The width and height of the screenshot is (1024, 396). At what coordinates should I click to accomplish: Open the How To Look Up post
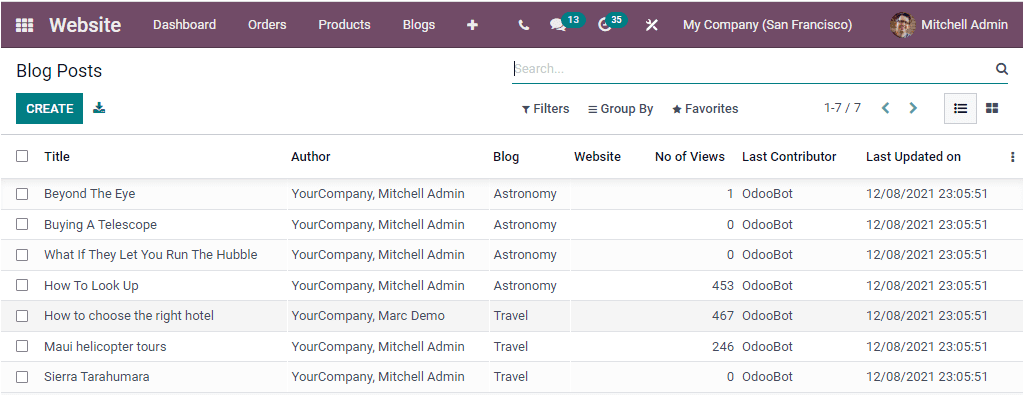[91, 286]
